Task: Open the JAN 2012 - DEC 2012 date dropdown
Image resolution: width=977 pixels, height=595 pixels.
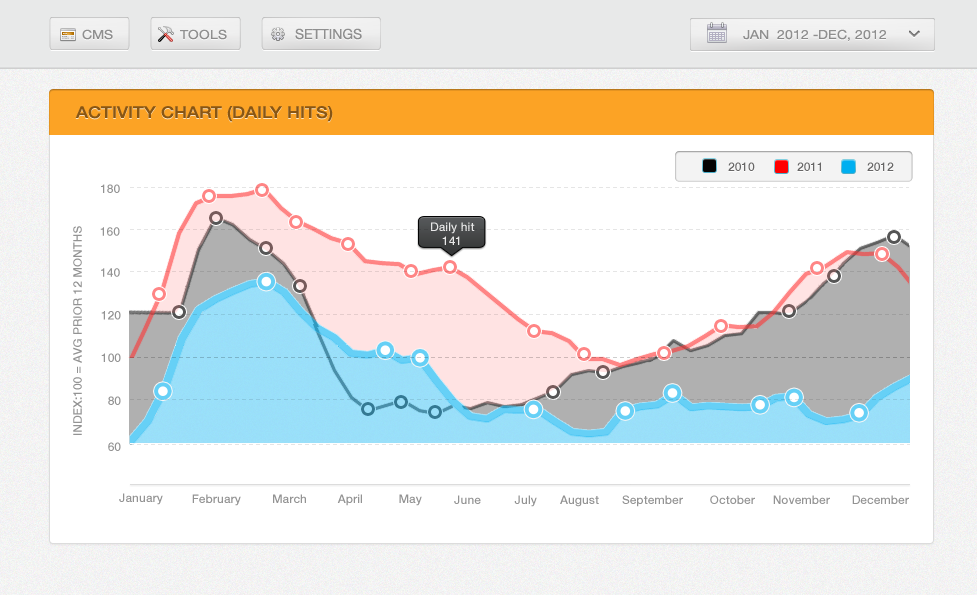Action: pyautogui.click(x=812, y=33)
